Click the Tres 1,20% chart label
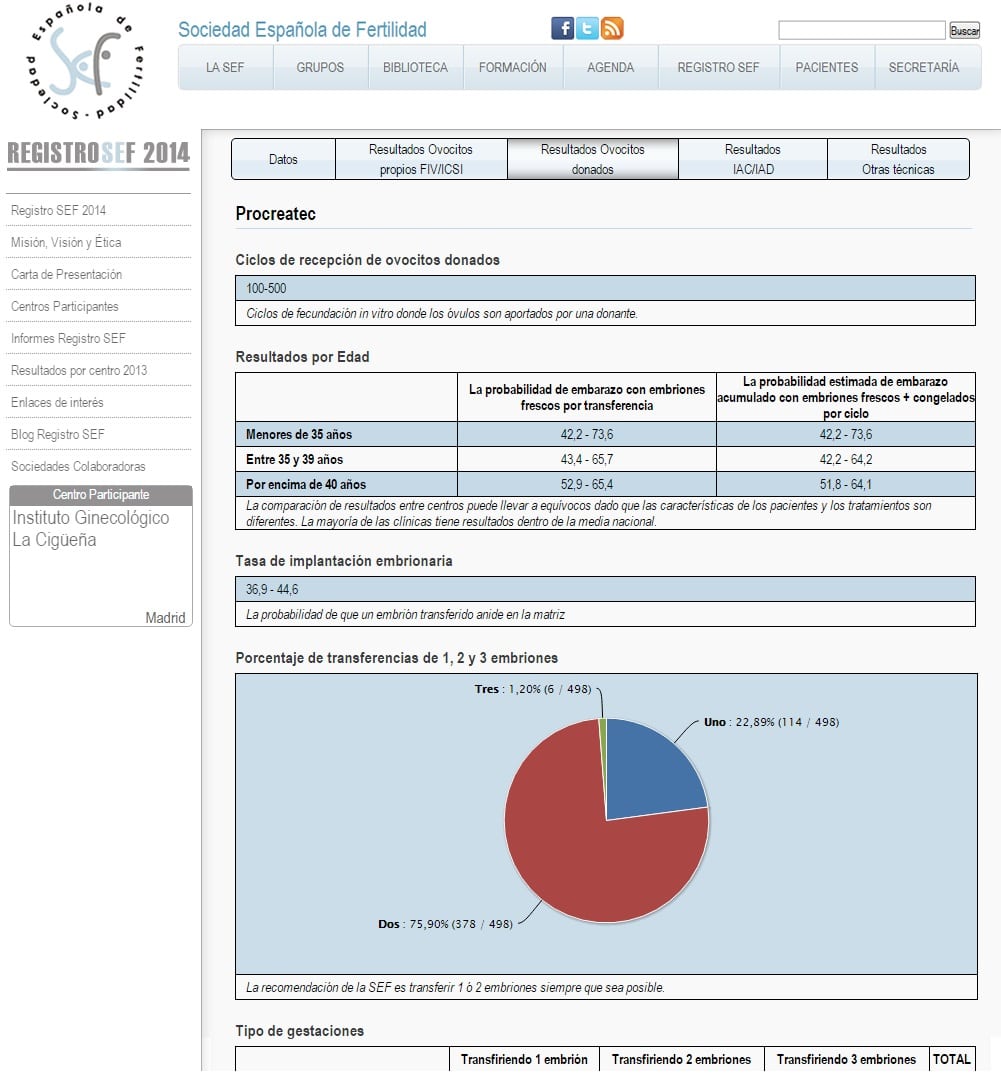This screenshot has height=1077, width=1001. point(533,689)
